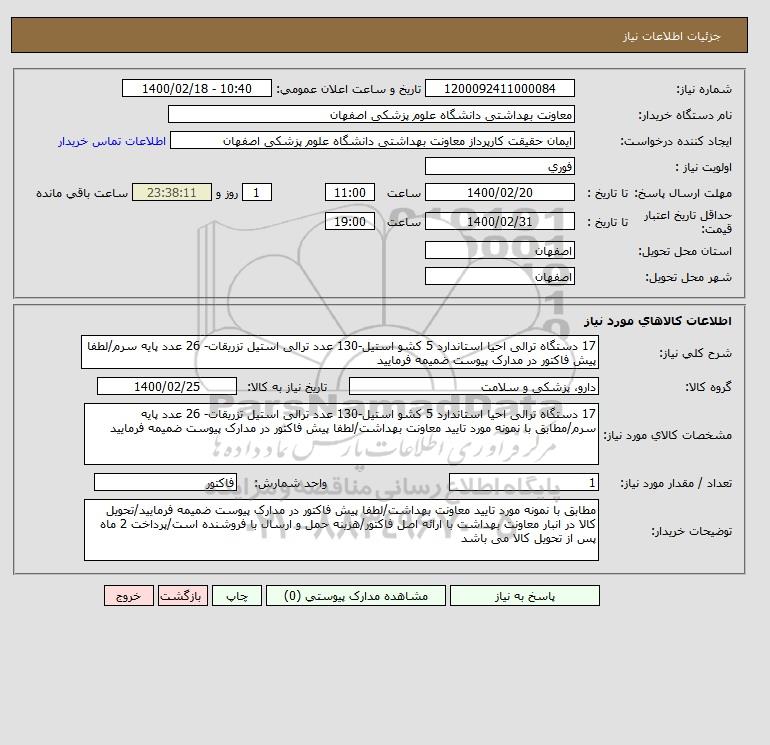Click گروه کالا field دارو، پزشکی و سلامت

pos(473,386)
